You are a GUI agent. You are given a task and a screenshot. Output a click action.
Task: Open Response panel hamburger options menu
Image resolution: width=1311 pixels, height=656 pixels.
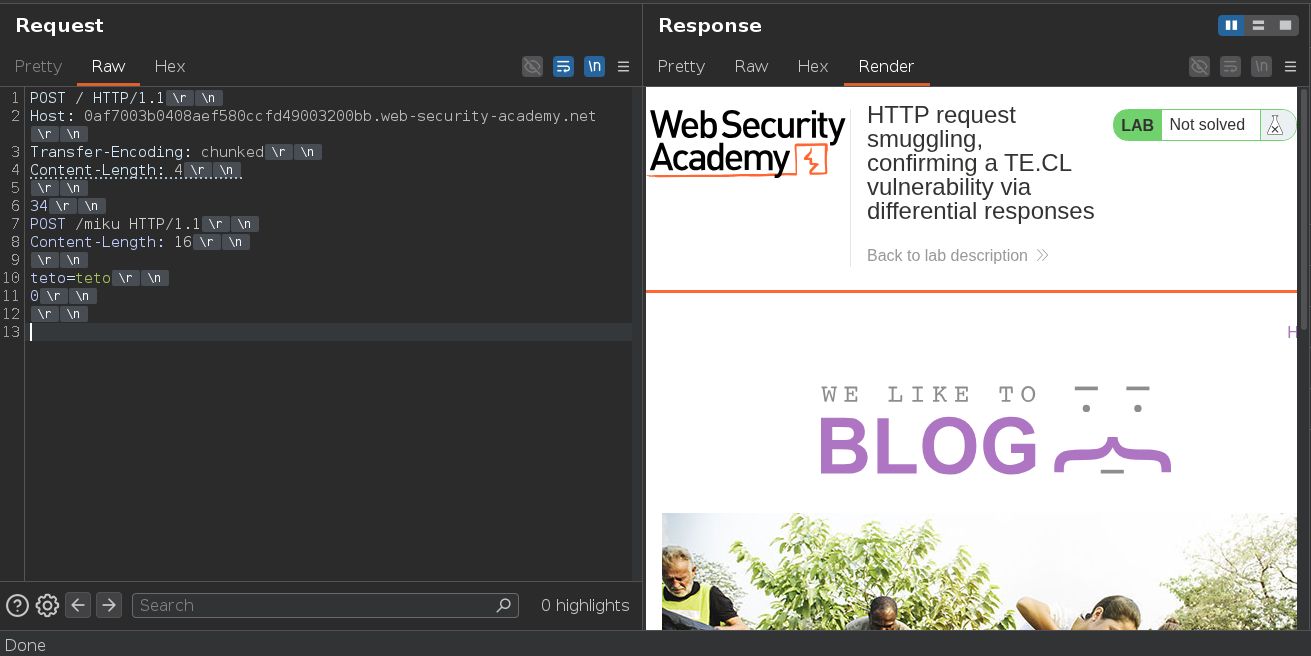pos(1290,66)
